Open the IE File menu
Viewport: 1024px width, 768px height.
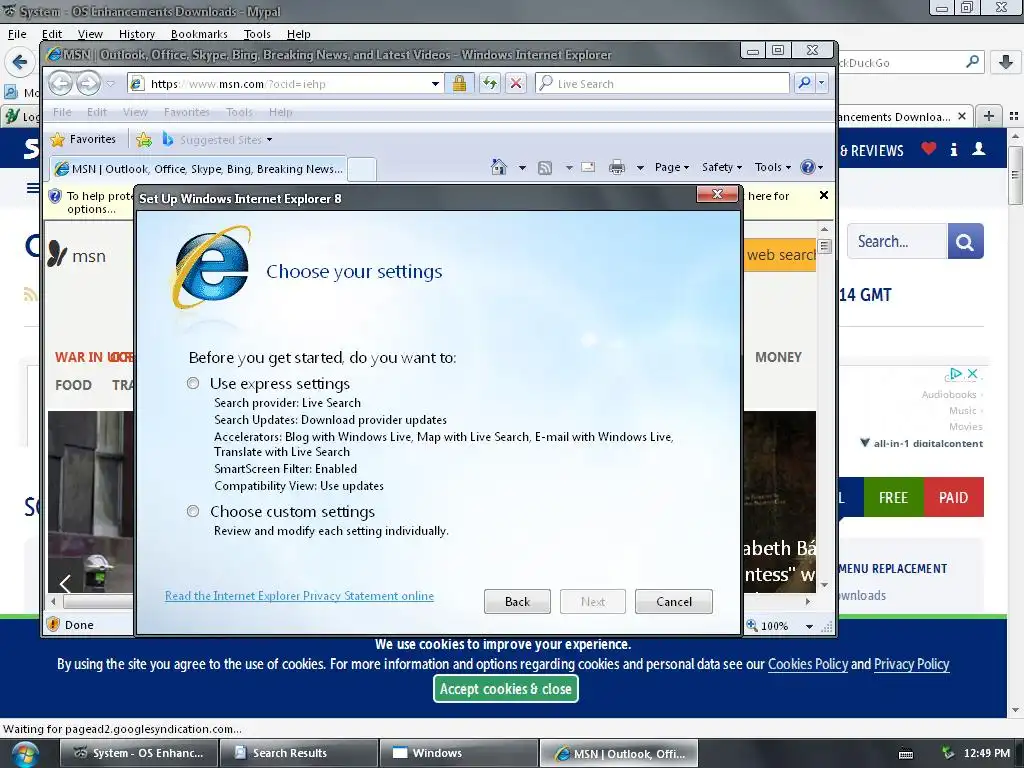[x=62, y=112]
